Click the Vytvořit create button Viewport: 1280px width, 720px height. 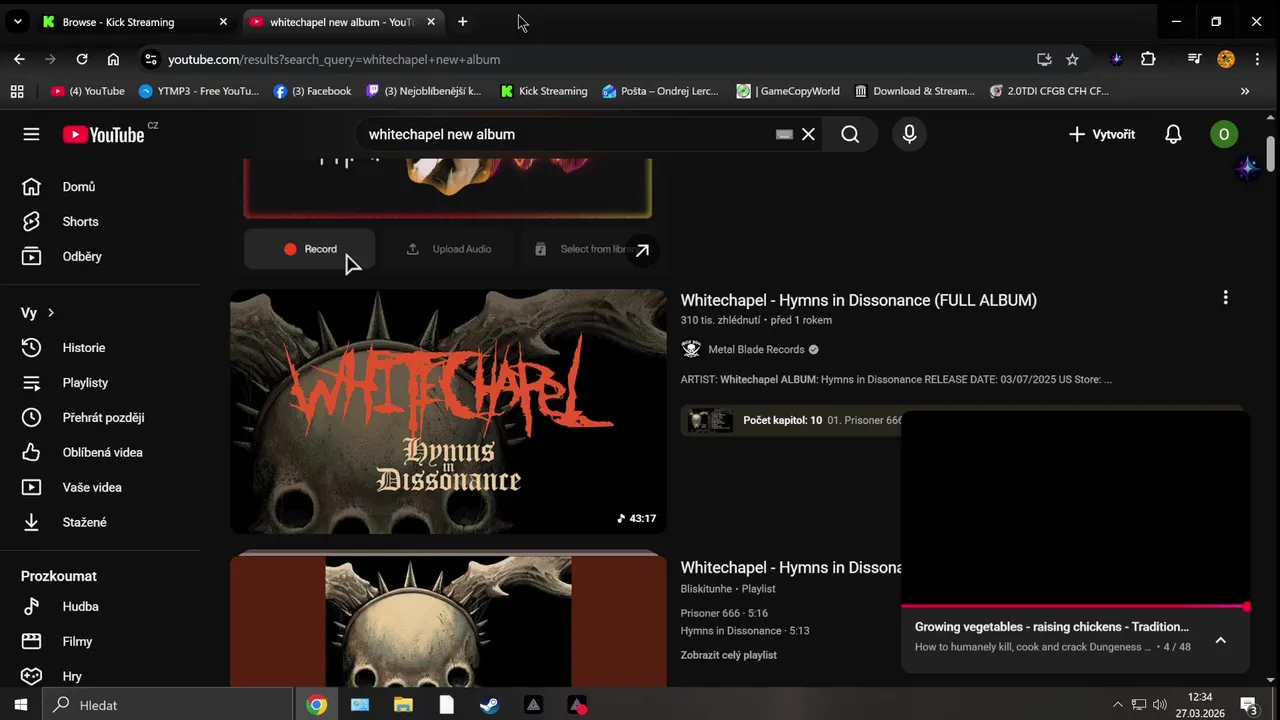pos(1101,134)
